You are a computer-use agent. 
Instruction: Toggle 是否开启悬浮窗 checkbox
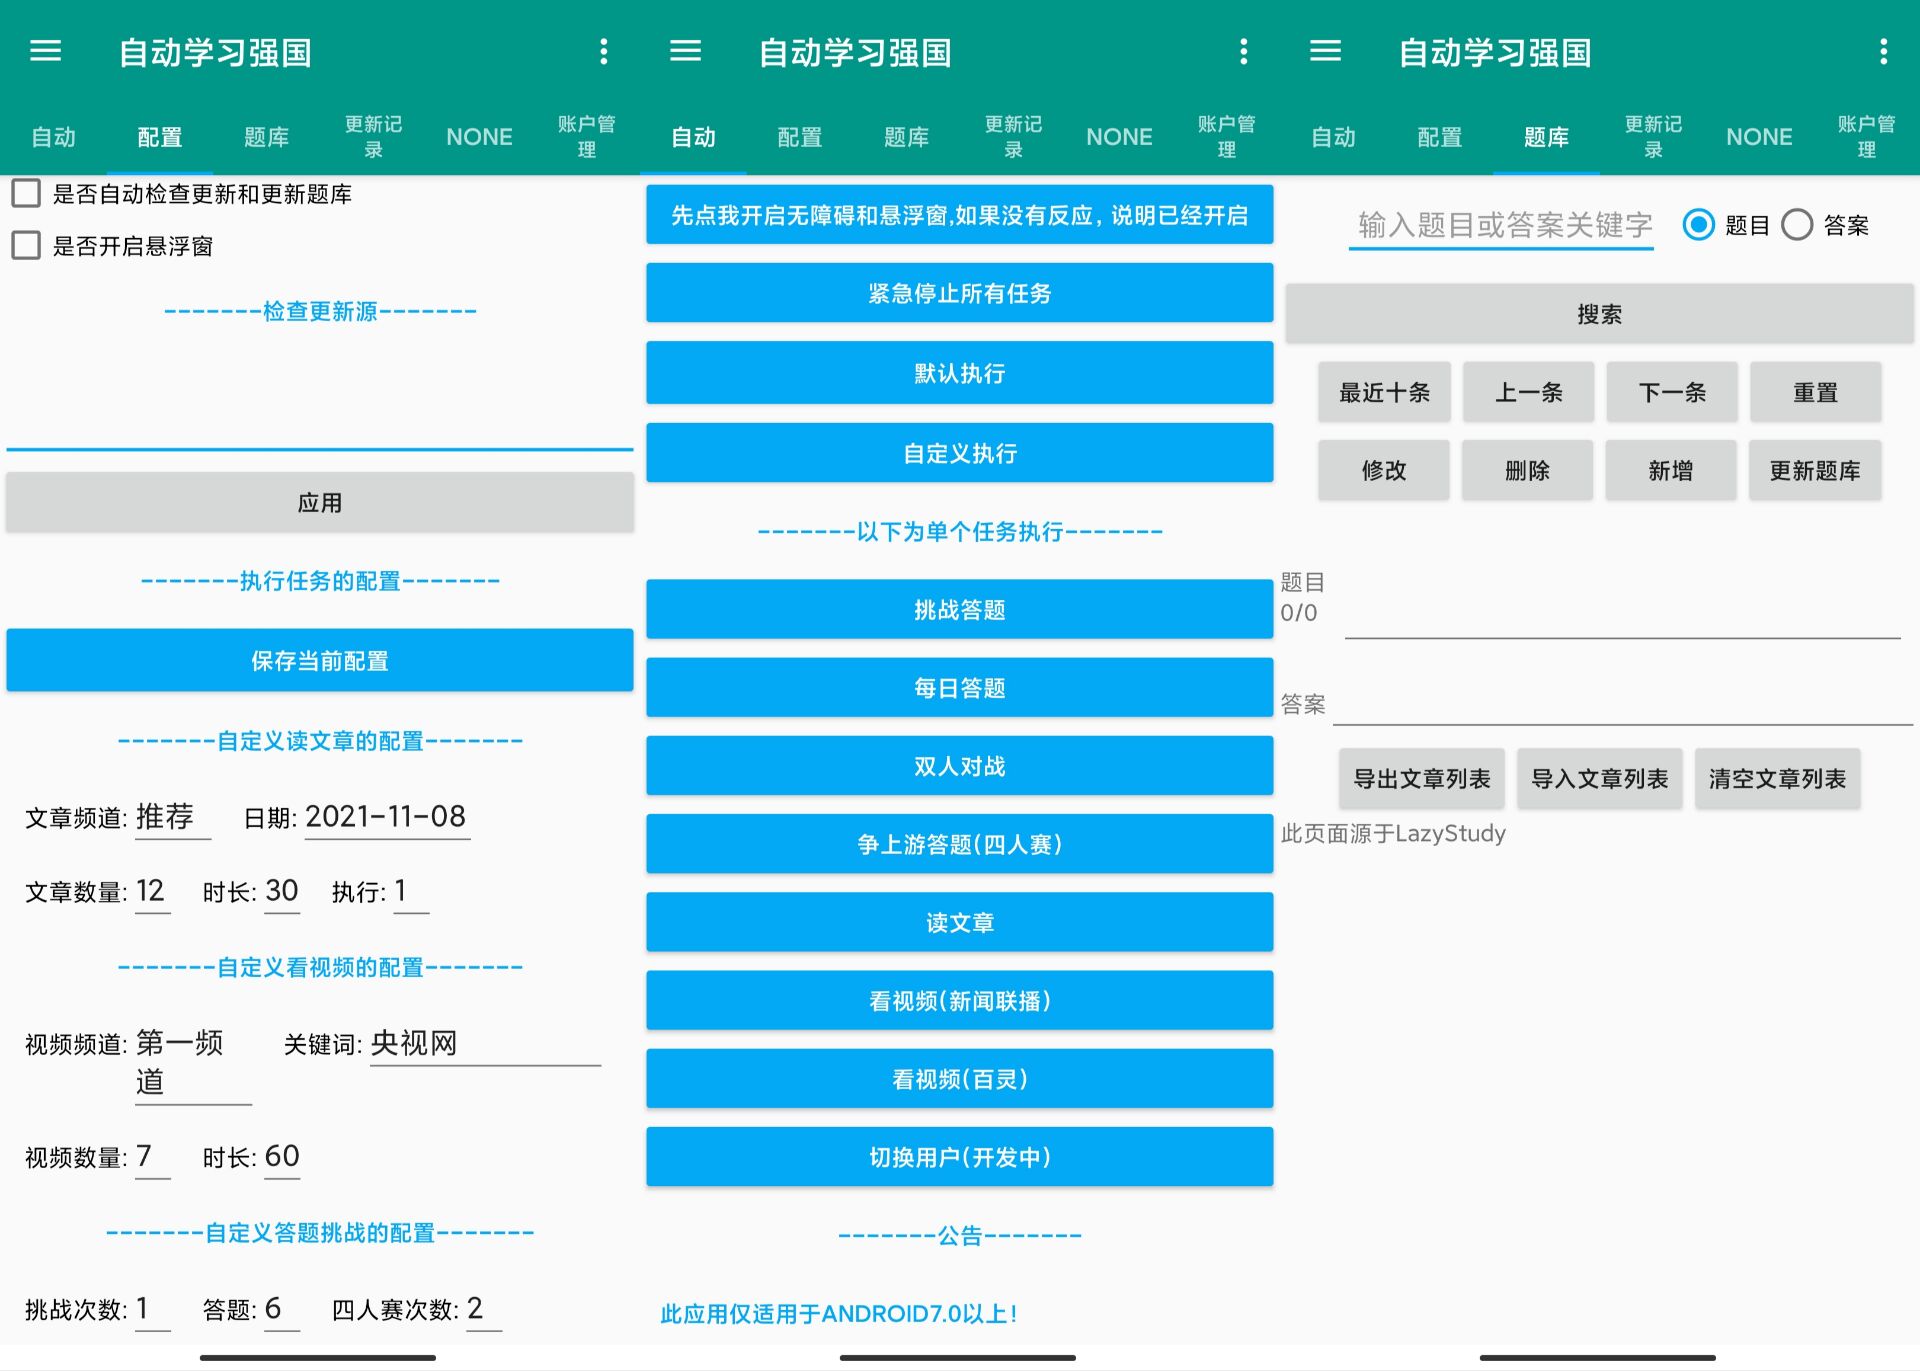27,246
